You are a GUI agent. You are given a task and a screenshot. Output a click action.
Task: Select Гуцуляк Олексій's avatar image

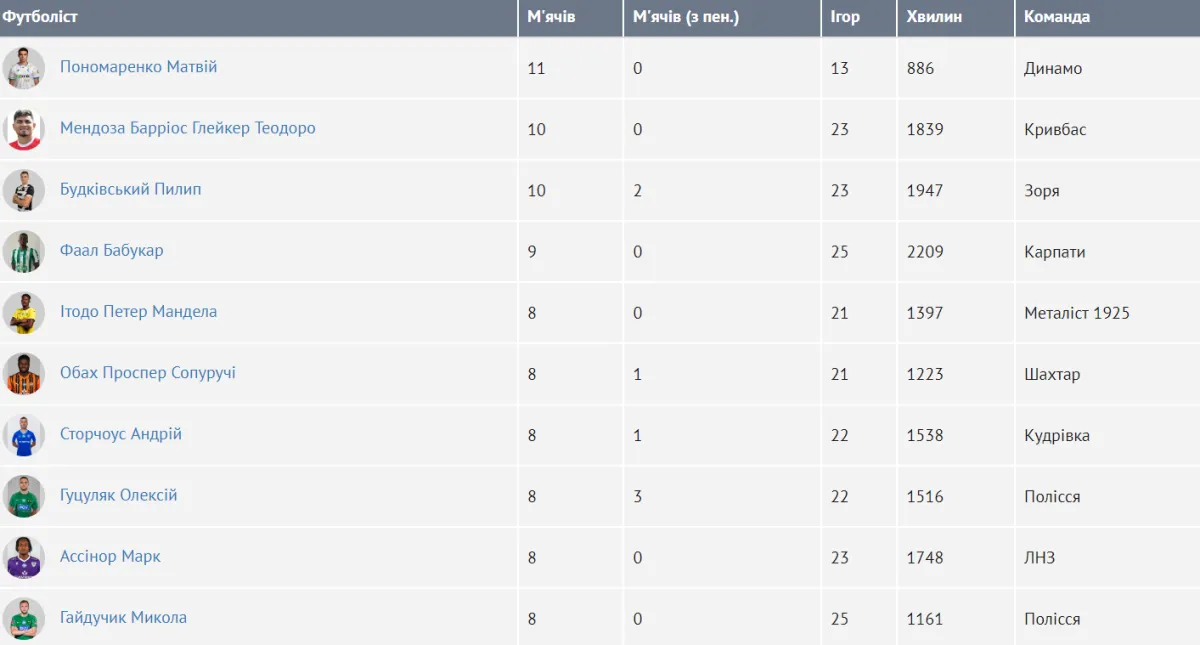pos(23,496)
